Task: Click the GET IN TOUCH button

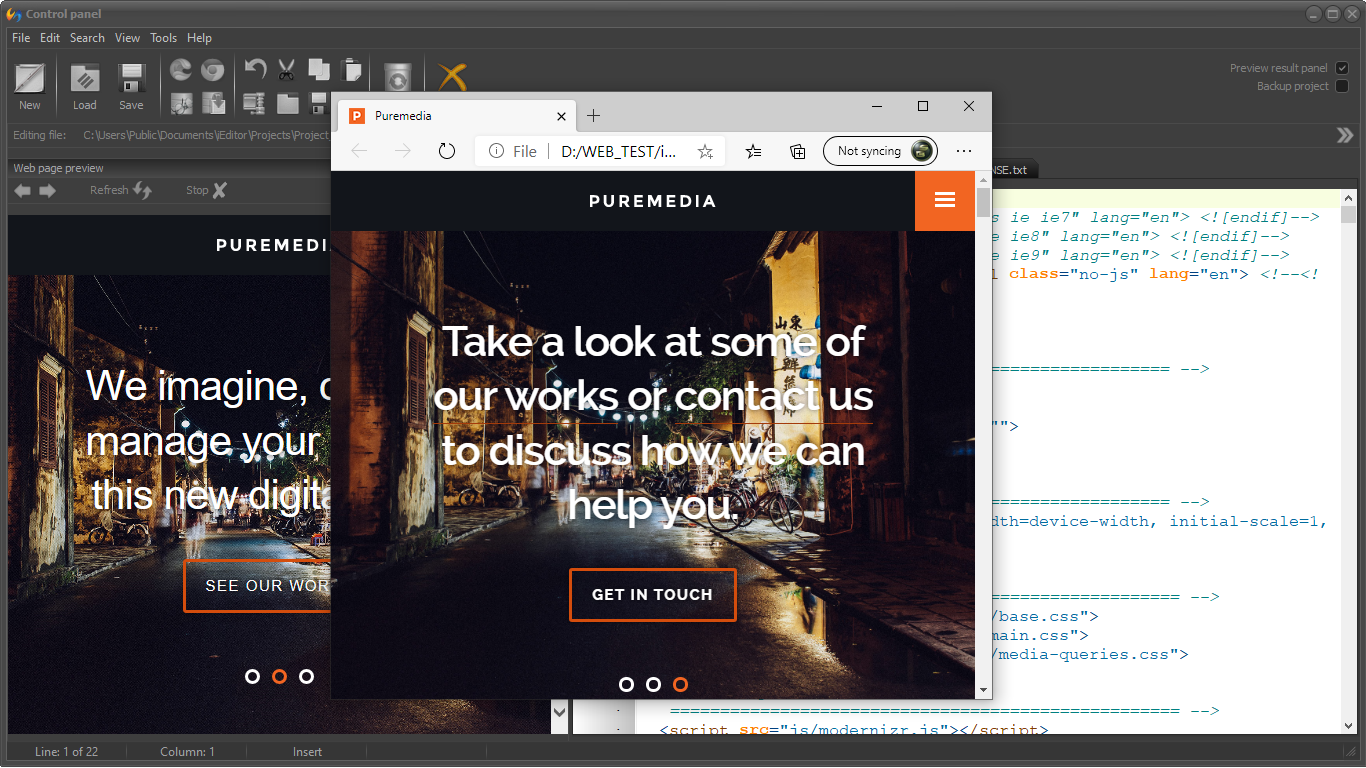Action: [653, 595]
